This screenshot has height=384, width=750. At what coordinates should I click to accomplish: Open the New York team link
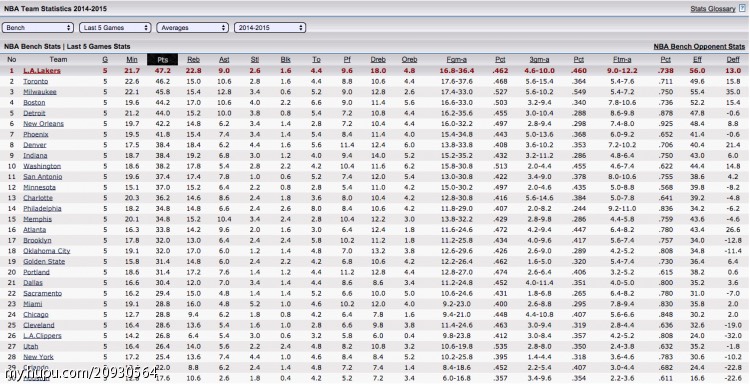point(38,357)
